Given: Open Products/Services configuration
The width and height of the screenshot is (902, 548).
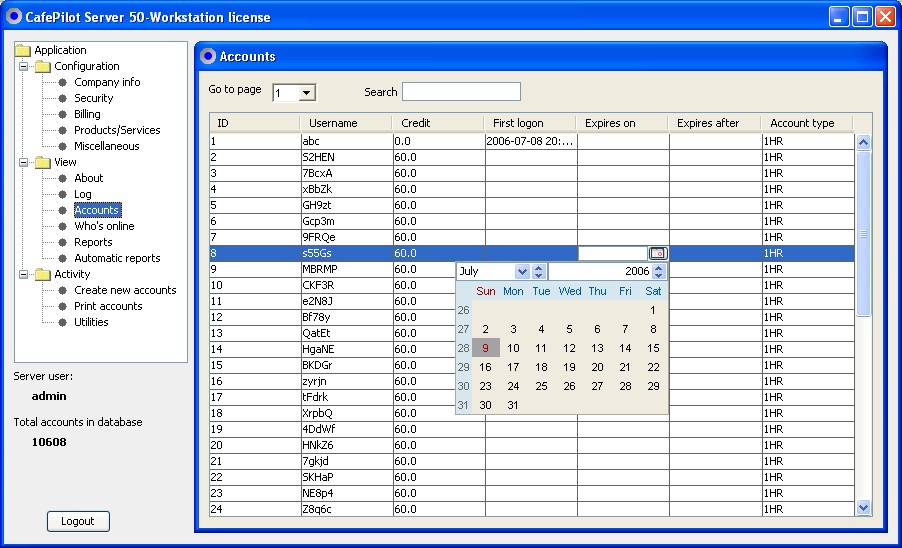Looking at the screenshot, I should click(117, 130).
